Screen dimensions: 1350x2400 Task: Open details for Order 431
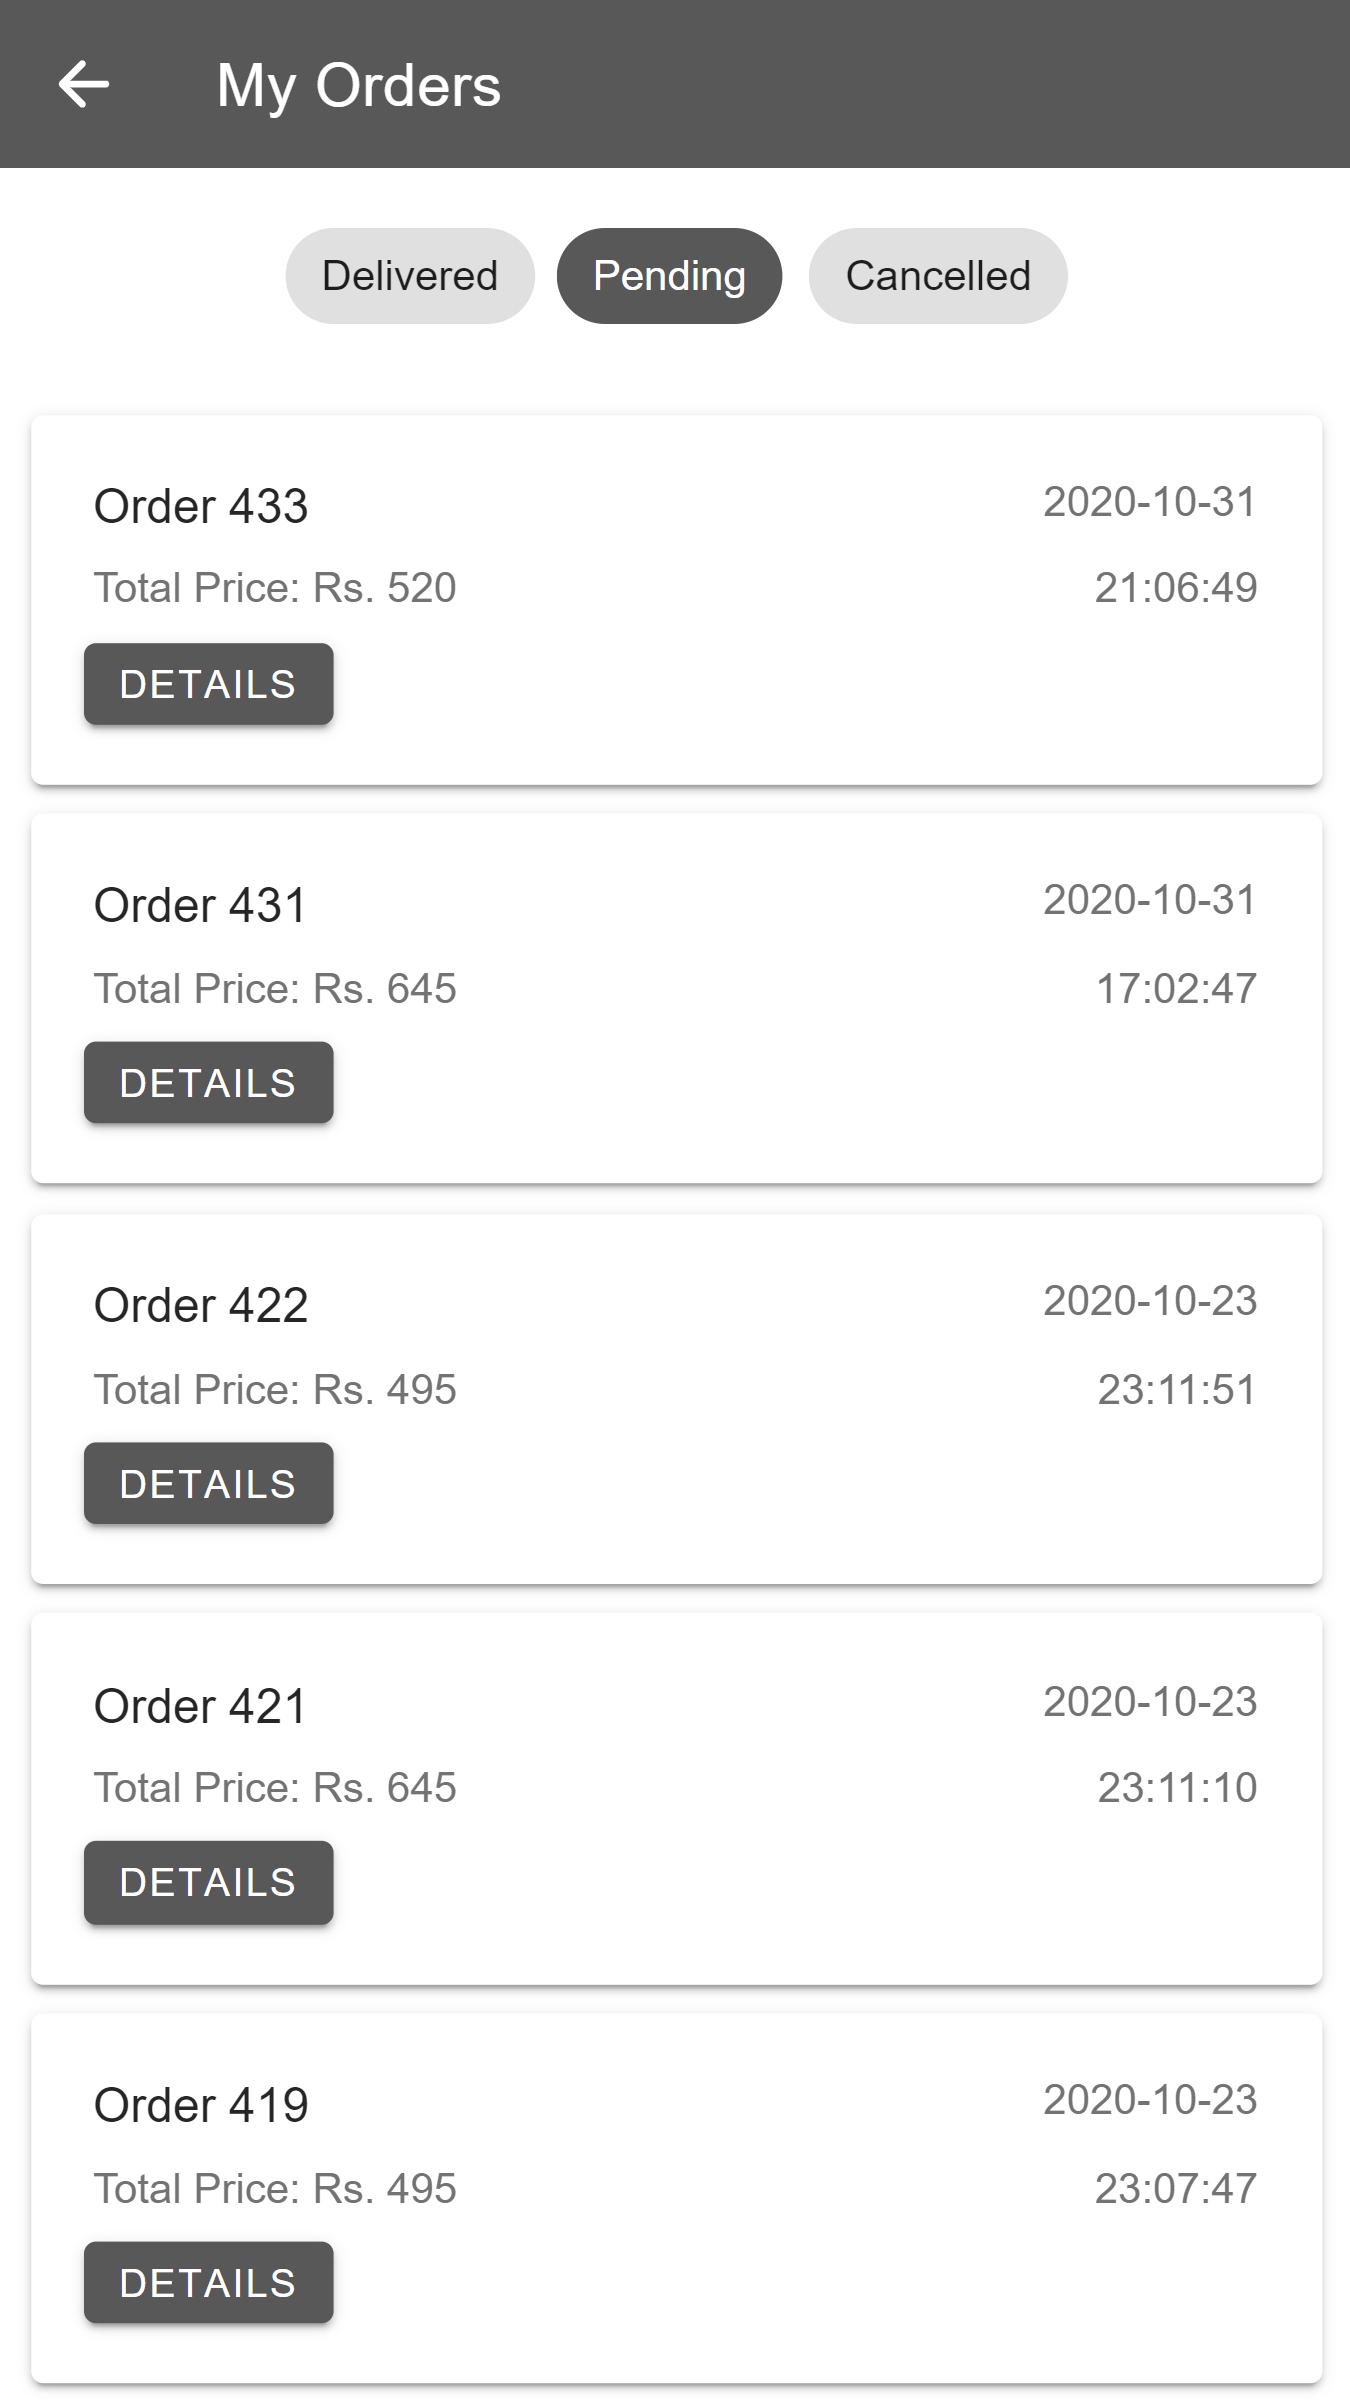[x=208, y=1083]
